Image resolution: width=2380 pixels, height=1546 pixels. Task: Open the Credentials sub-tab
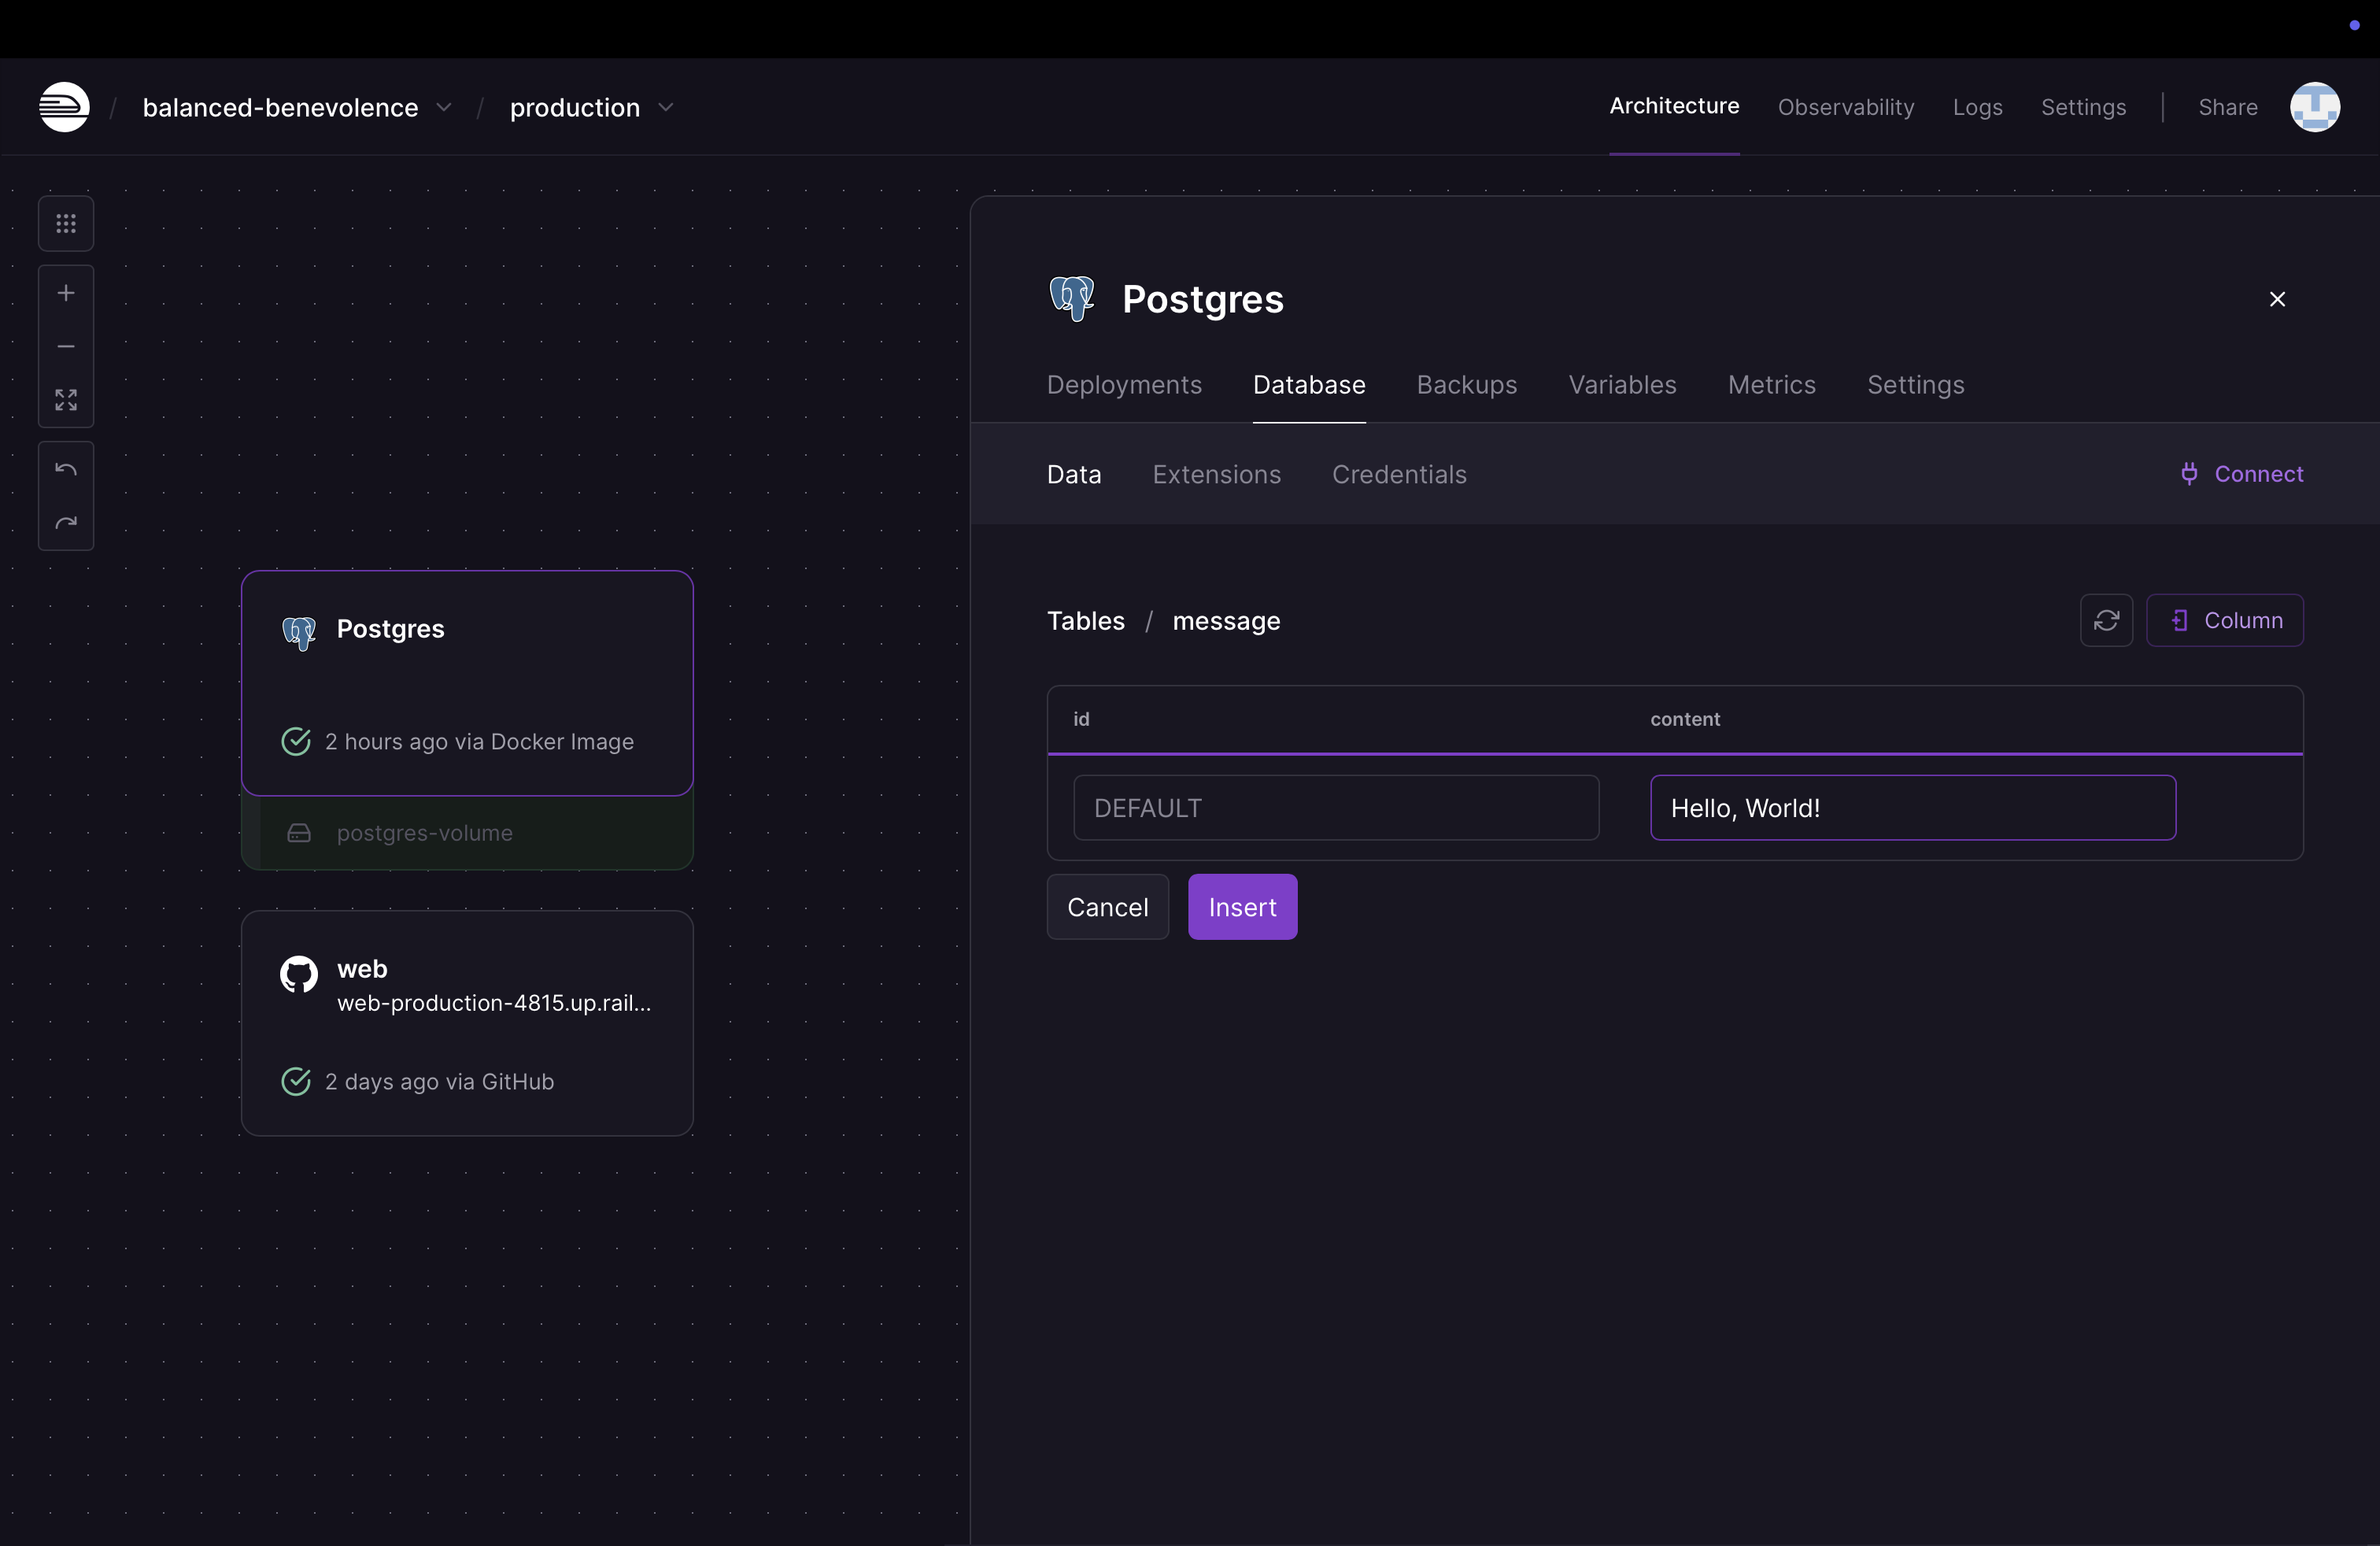[x=1398, y=474]
